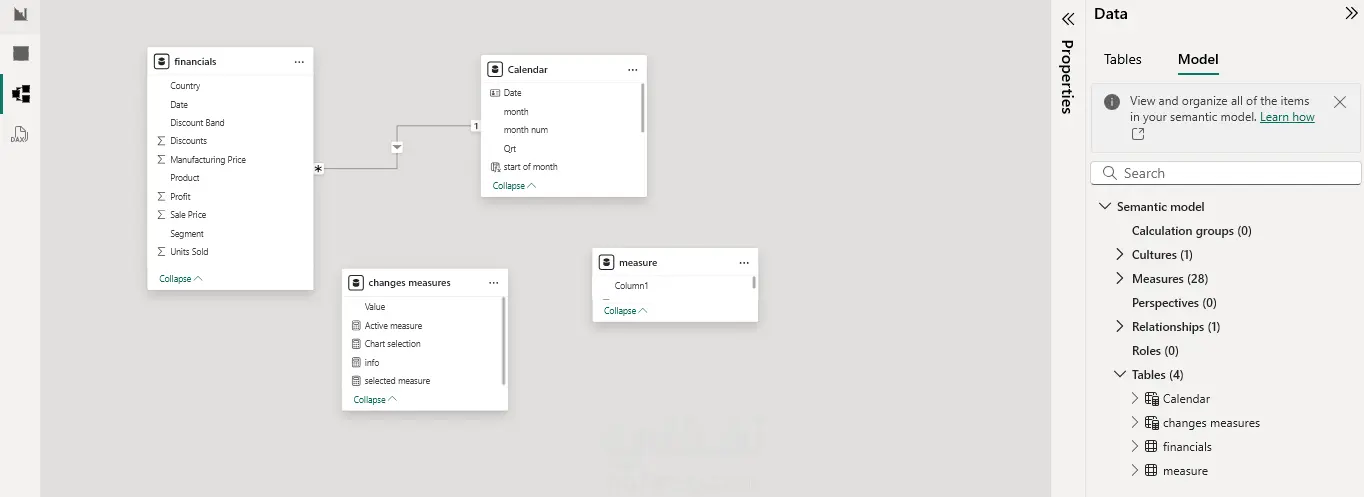Switch to Table view icon in sidebar
Screen dimensions: 1364x497
(x=21, y=53)
